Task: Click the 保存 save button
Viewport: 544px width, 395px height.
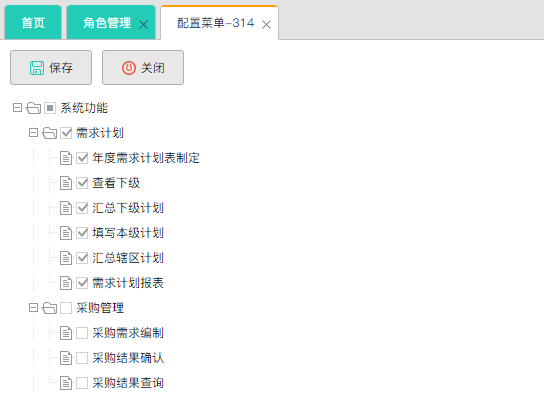Action: click(x=51, y=68)
